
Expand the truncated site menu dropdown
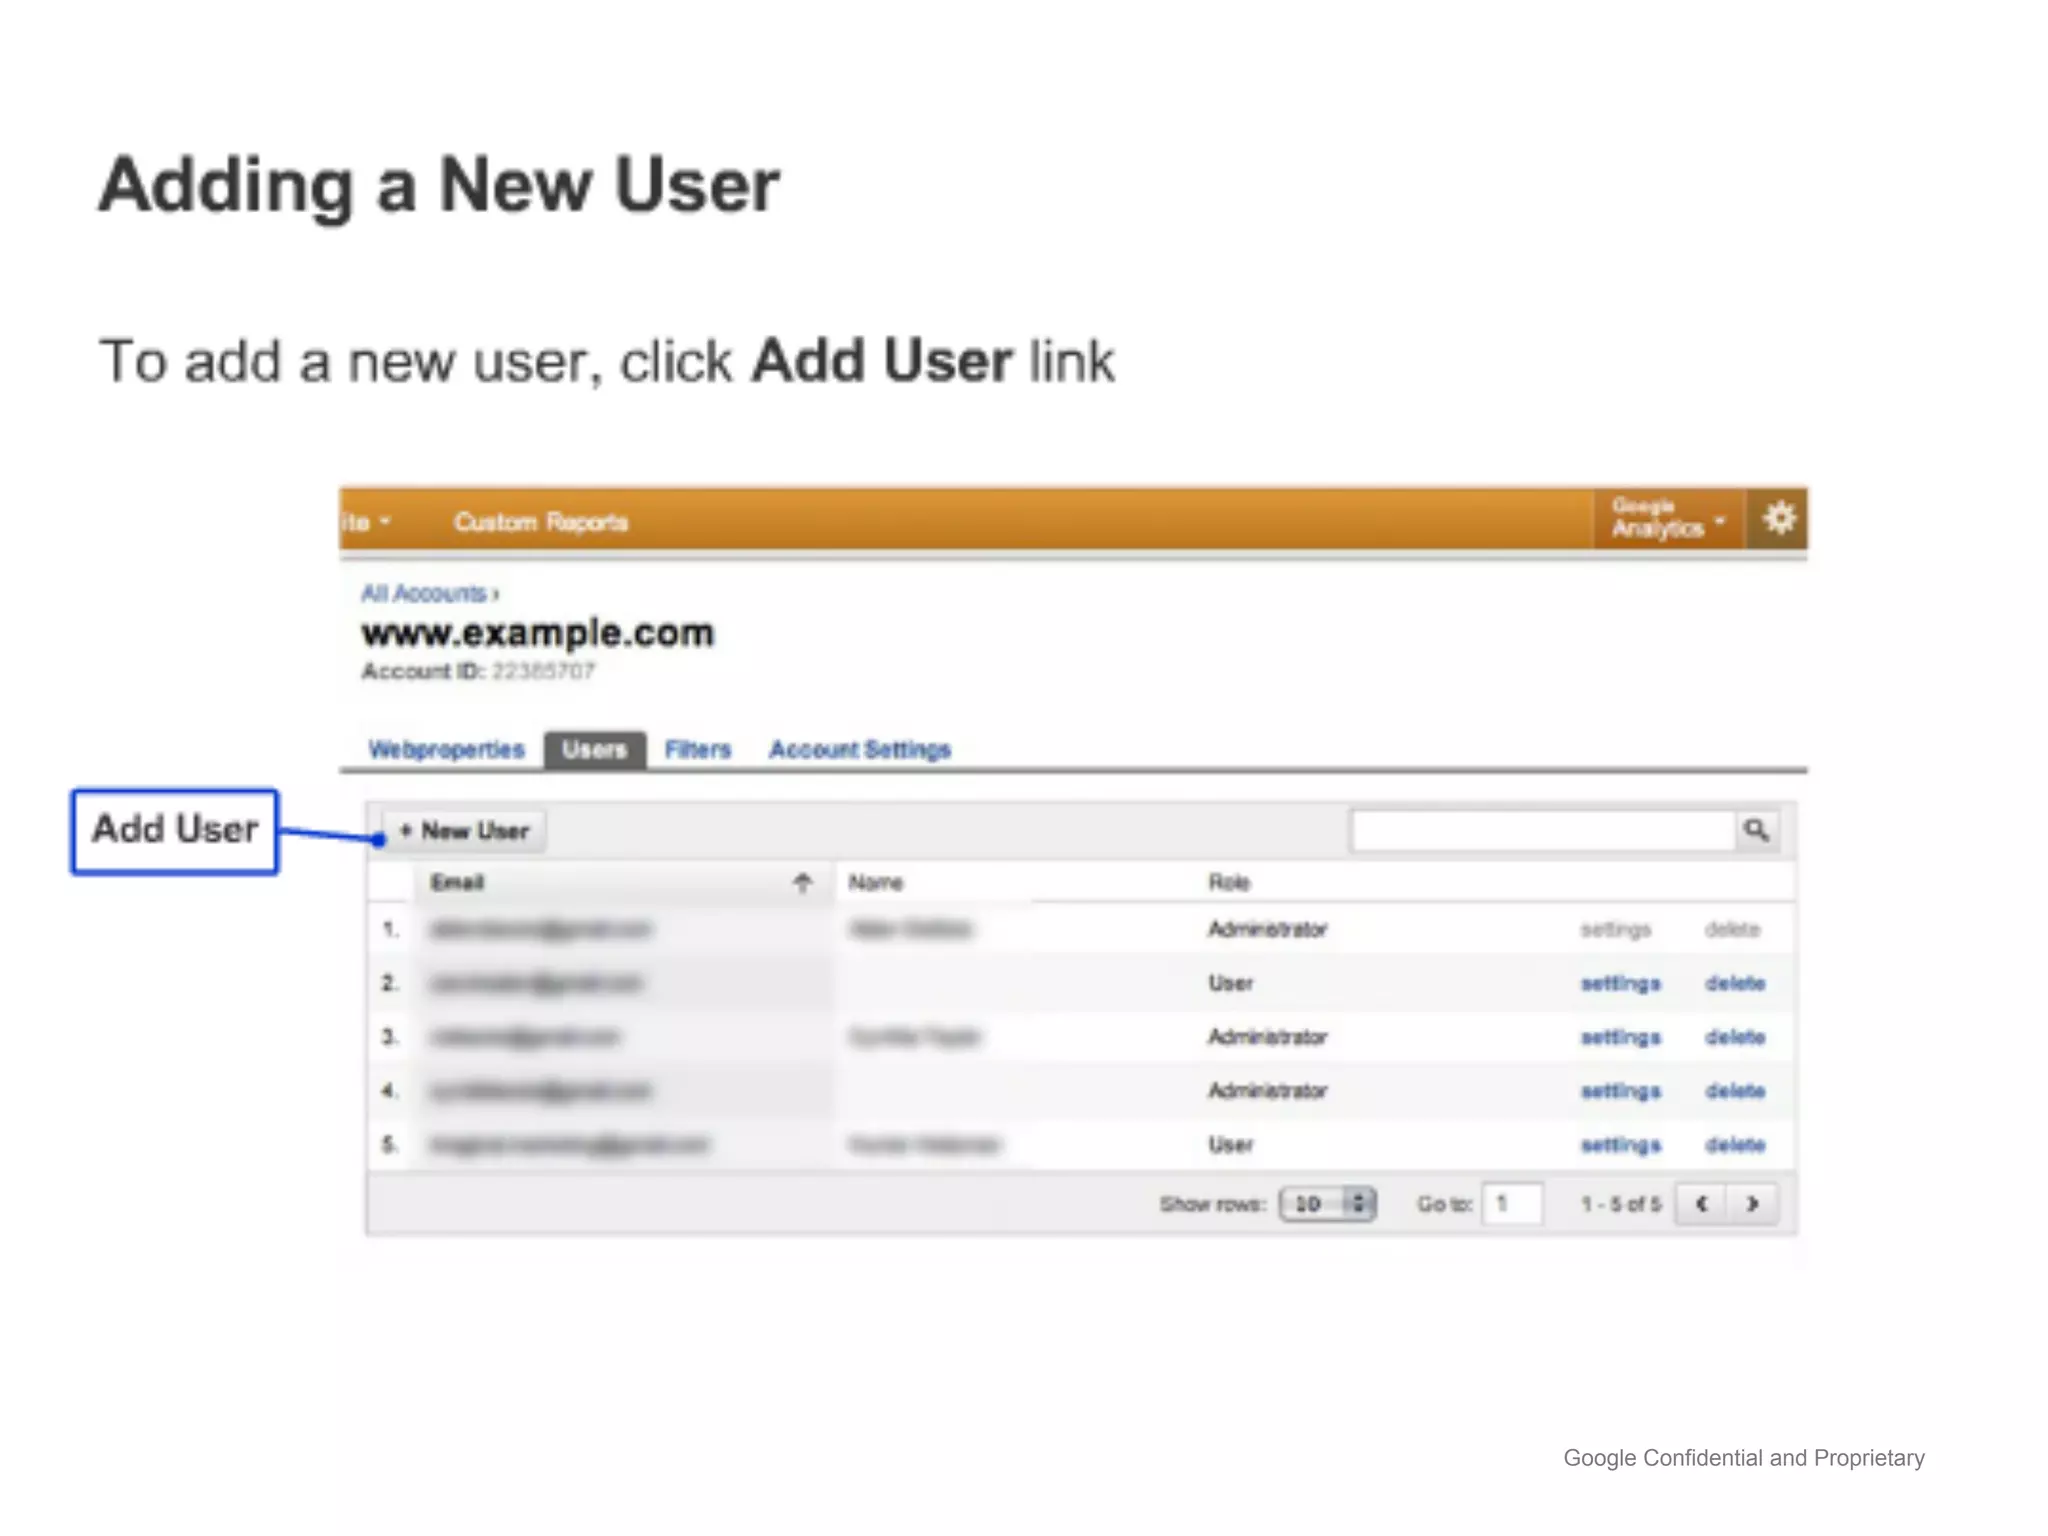(x=366, y=522)
